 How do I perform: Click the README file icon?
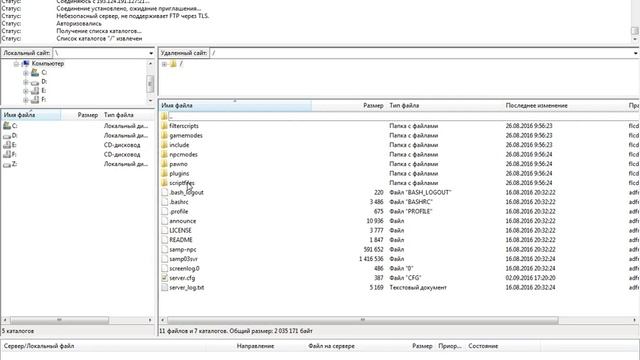click(x=164, y=240)
